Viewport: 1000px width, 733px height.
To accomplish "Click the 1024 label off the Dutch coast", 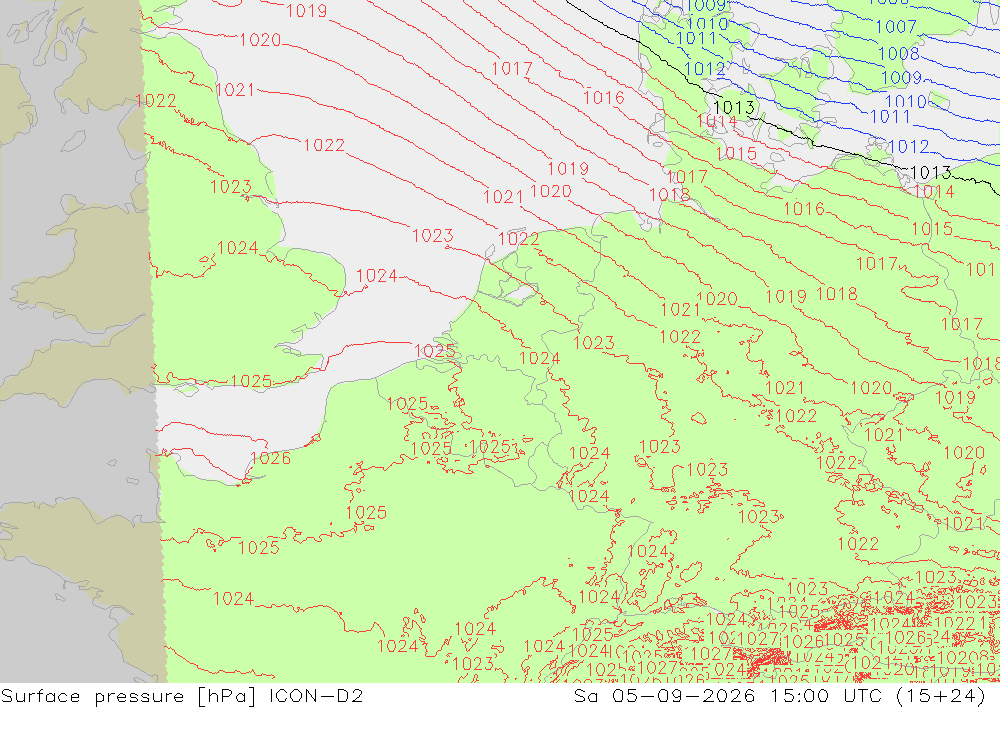I will (x=376, y=276).
